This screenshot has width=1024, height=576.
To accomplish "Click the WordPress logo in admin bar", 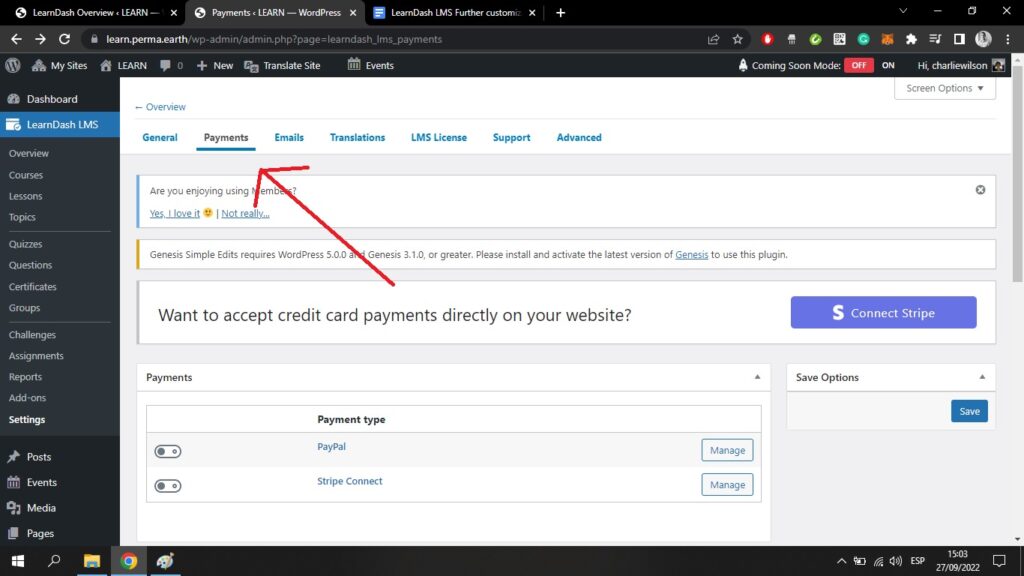I will 13,65.
